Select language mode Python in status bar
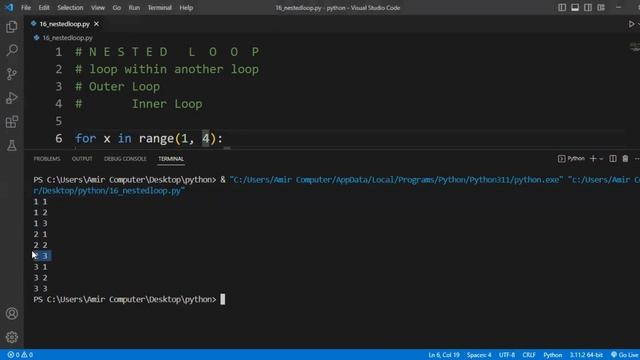This screenshot has width=640, height=360. [x=553, y=355]
